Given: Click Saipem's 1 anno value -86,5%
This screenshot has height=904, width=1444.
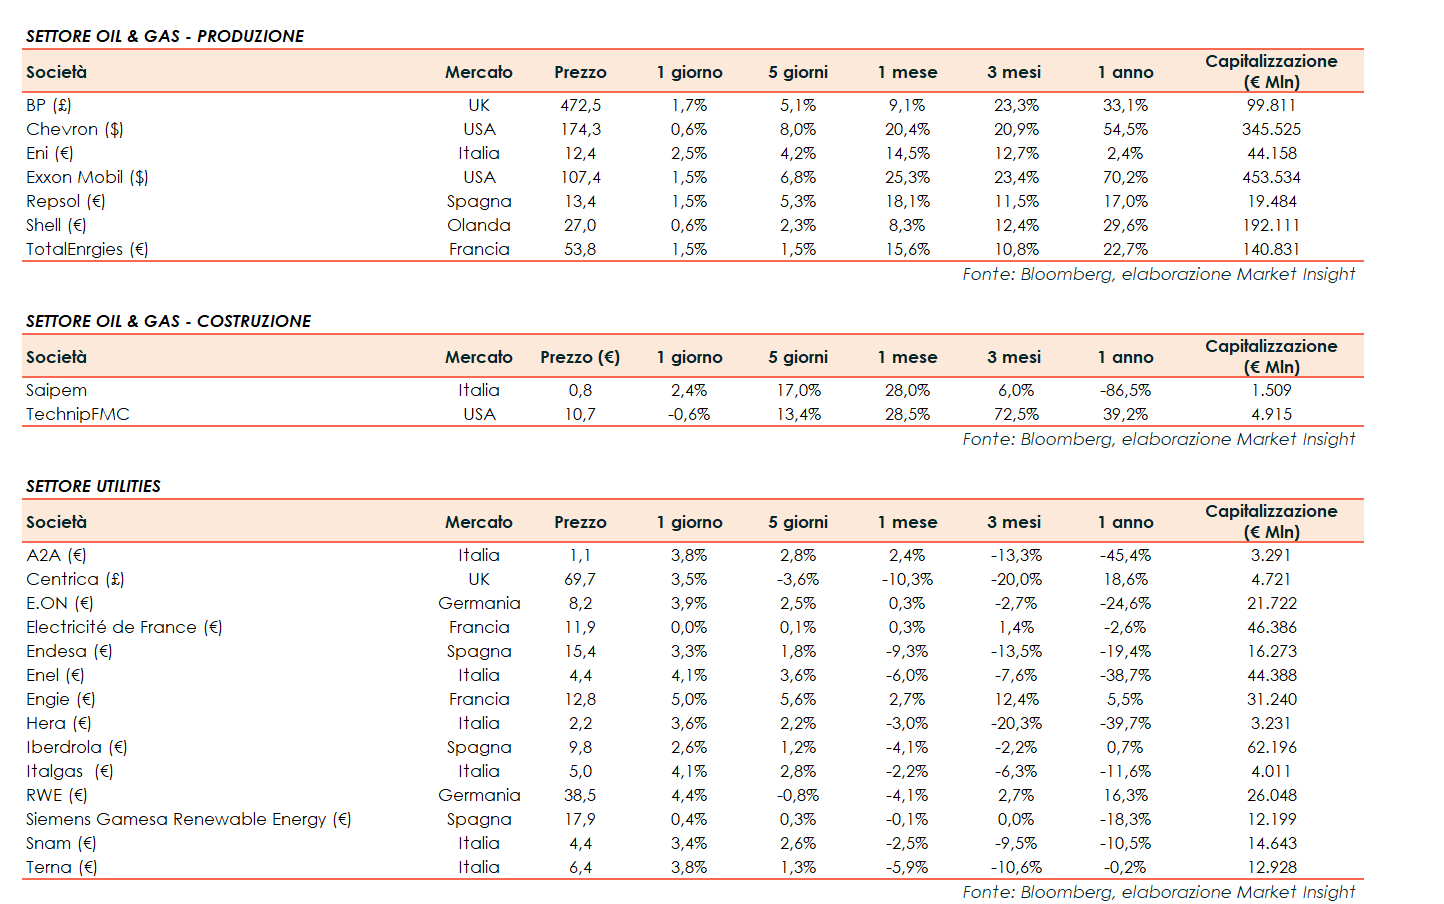Looking at the screenshot, I should (1125, 390).
